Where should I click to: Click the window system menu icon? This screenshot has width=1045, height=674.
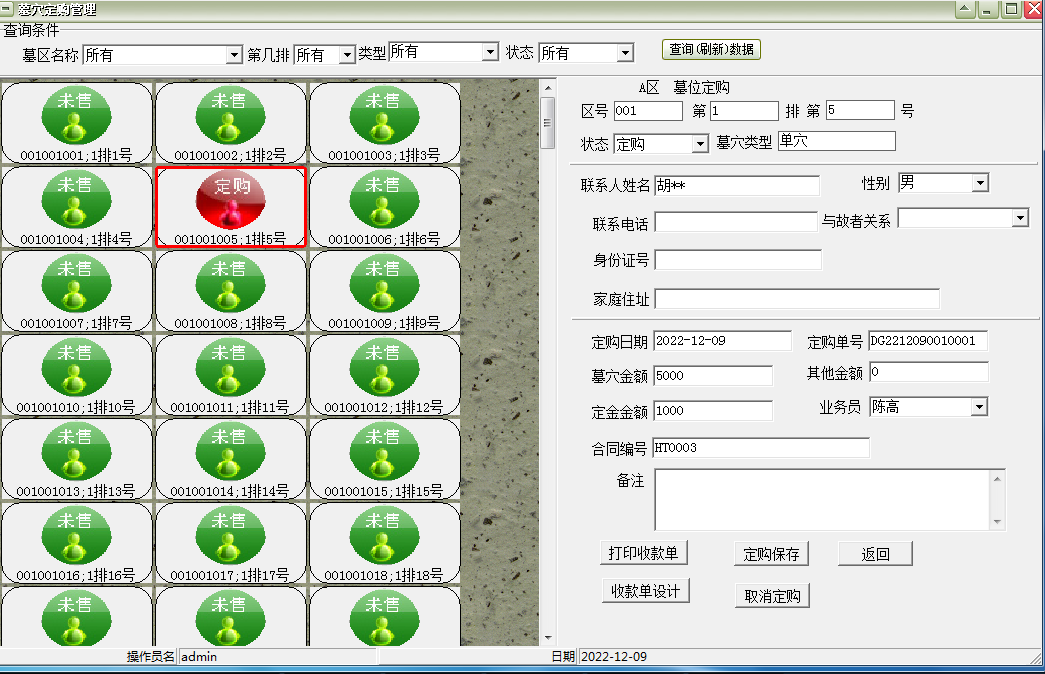[6, 9]
